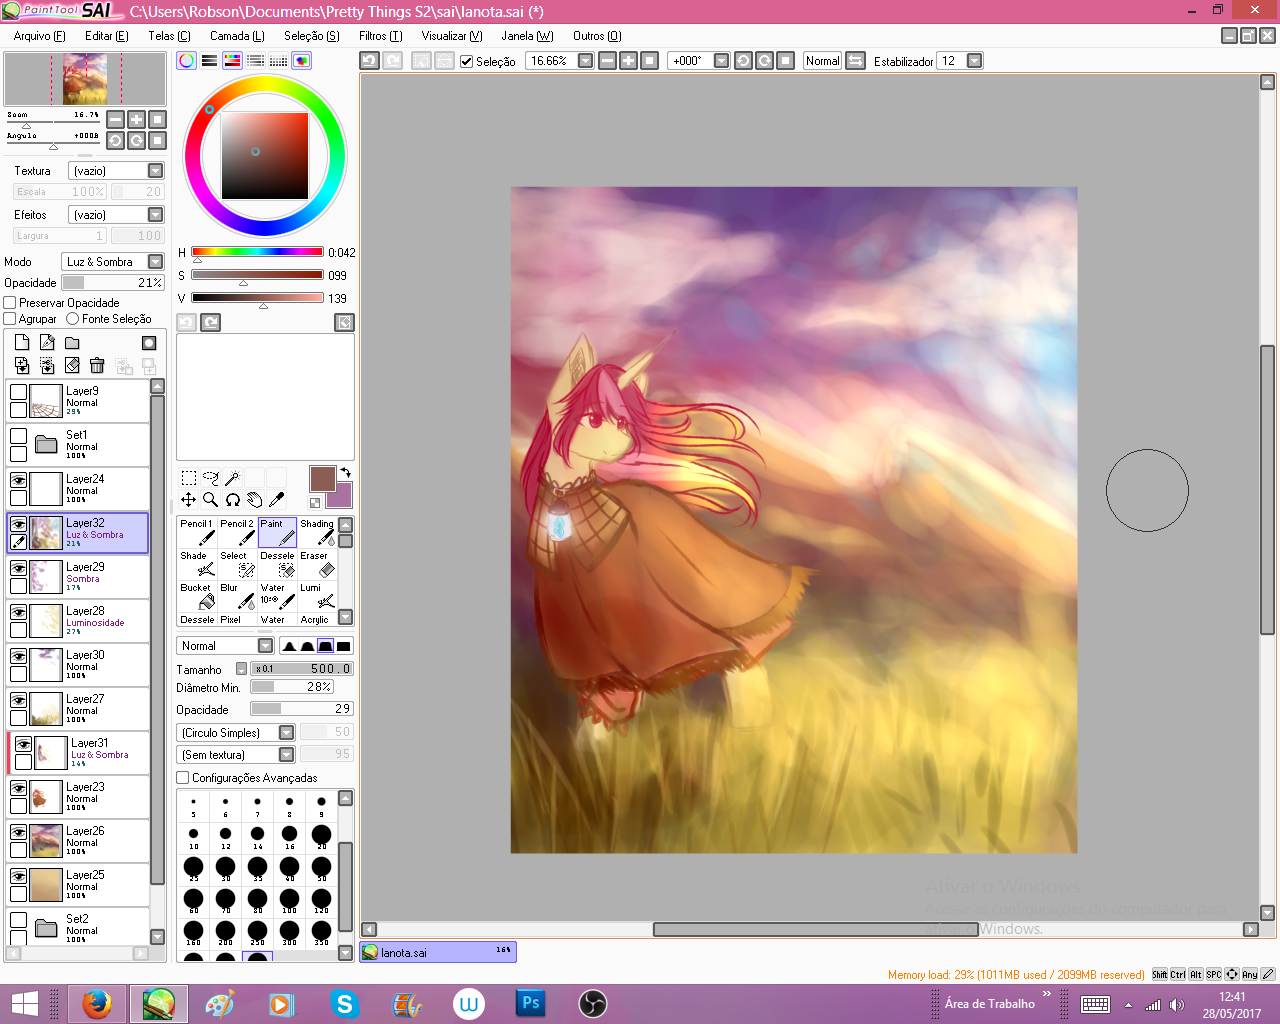Select the Move tool
Viewport: 1280px width, 1024px height.
[x=188, y=500]
